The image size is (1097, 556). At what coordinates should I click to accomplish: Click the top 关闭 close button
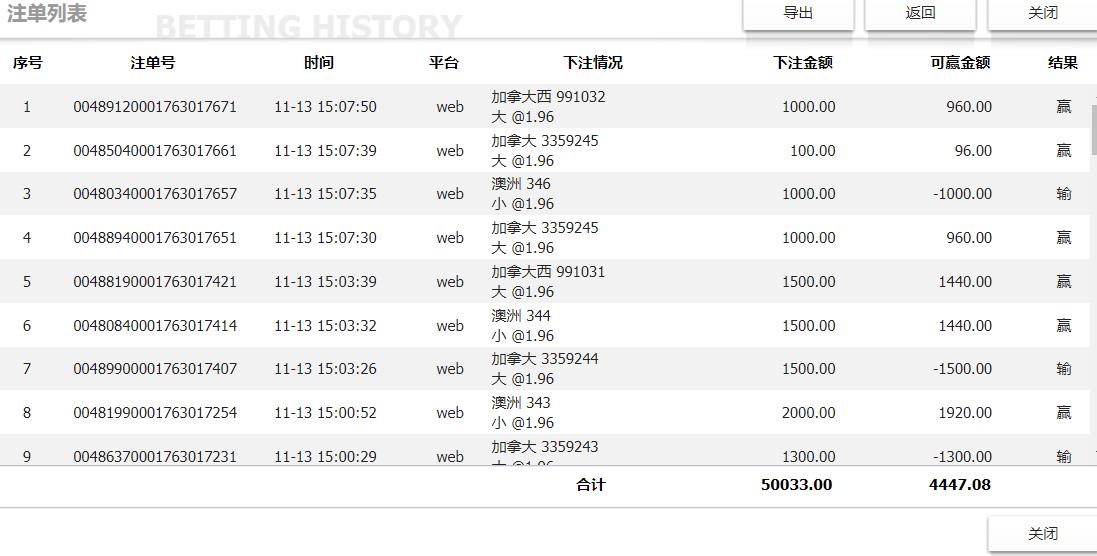(x=1042, y=13)
